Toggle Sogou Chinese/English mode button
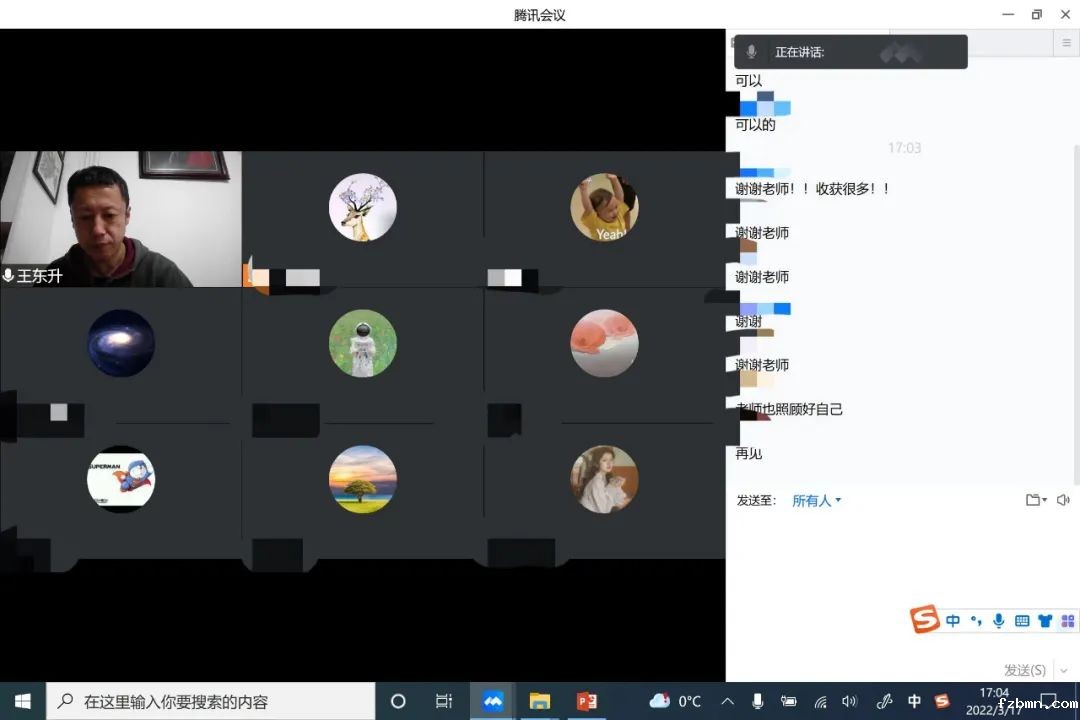1080x720 pixels. [x=953, y=621]
